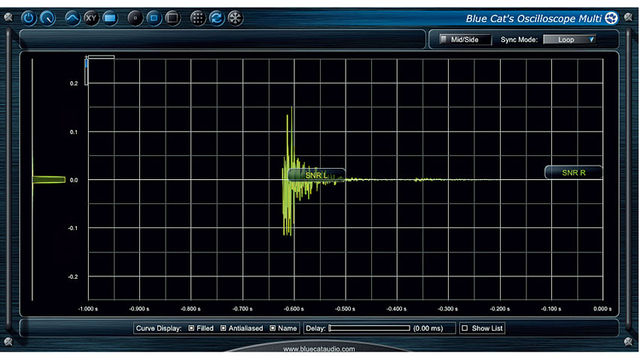640x360 pixels.
Task: Click the top-right corner screw icon
Action: [x=629, y=17]
